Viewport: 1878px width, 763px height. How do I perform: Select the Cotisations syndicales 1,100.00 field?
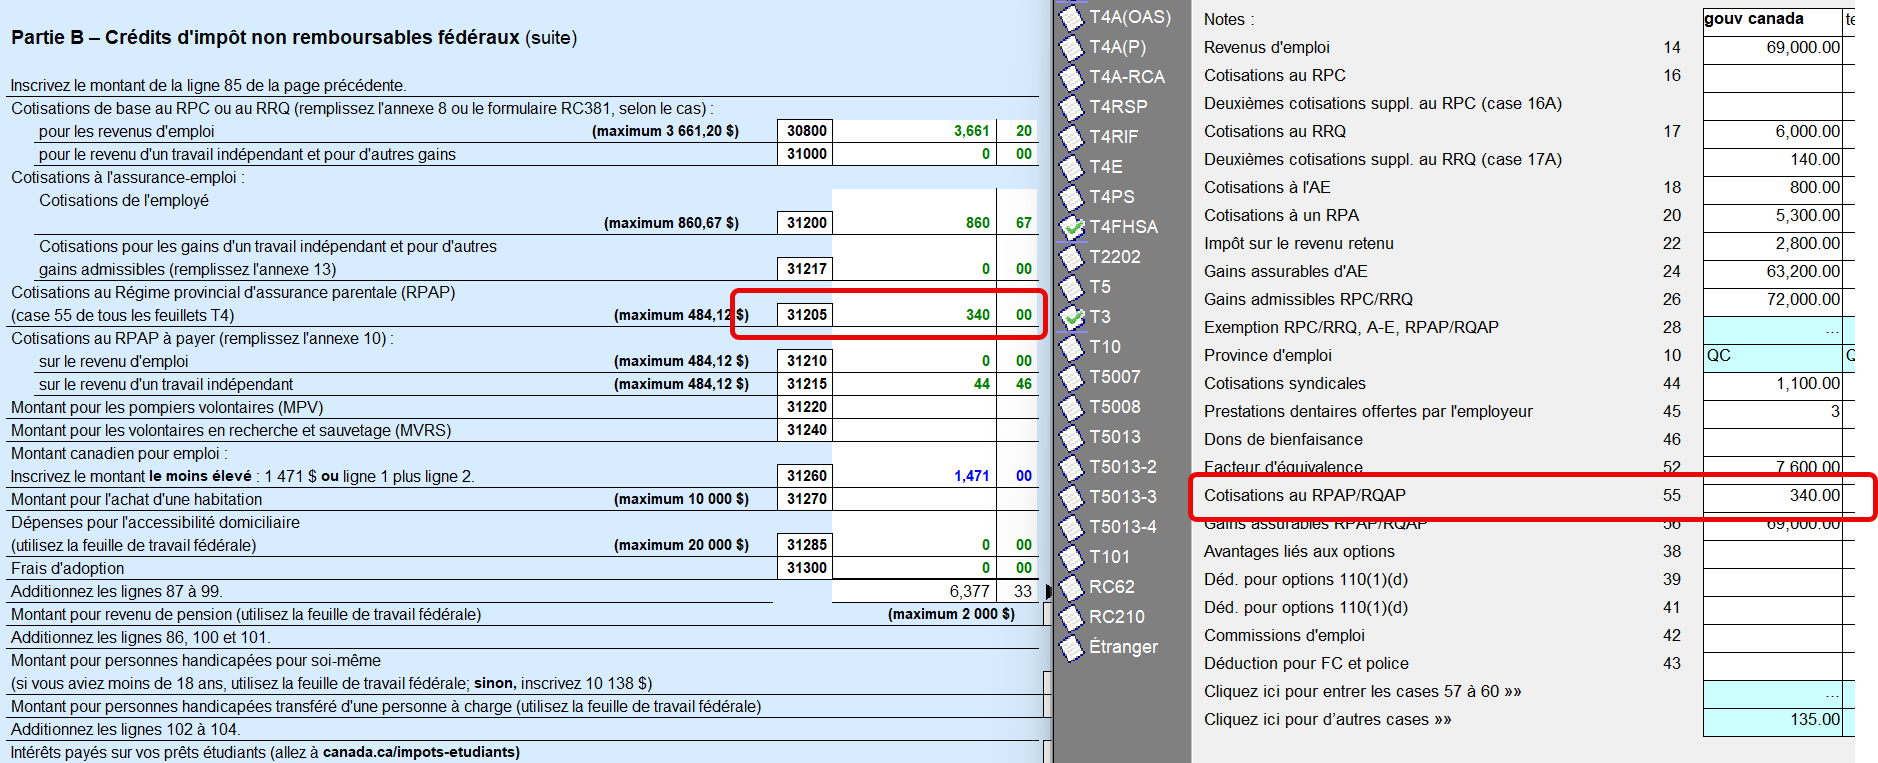(x=1772, y=384)
